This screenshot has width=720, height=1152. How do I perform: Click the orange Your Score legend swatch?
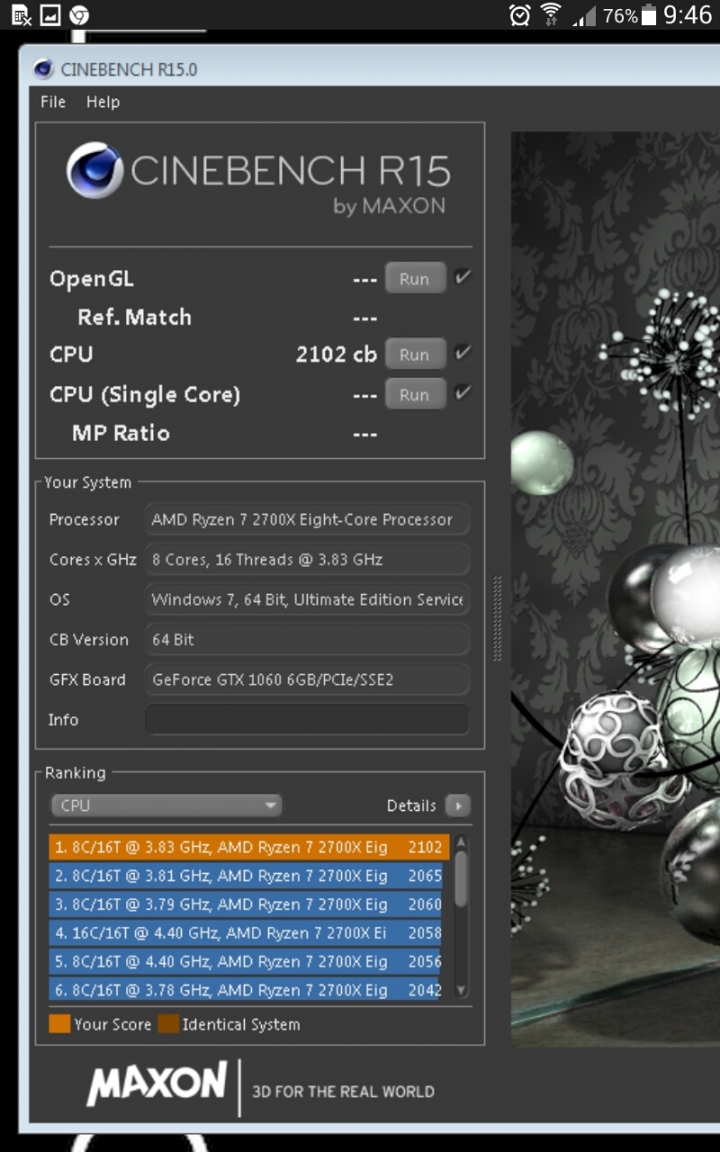tap(60, 1023)
